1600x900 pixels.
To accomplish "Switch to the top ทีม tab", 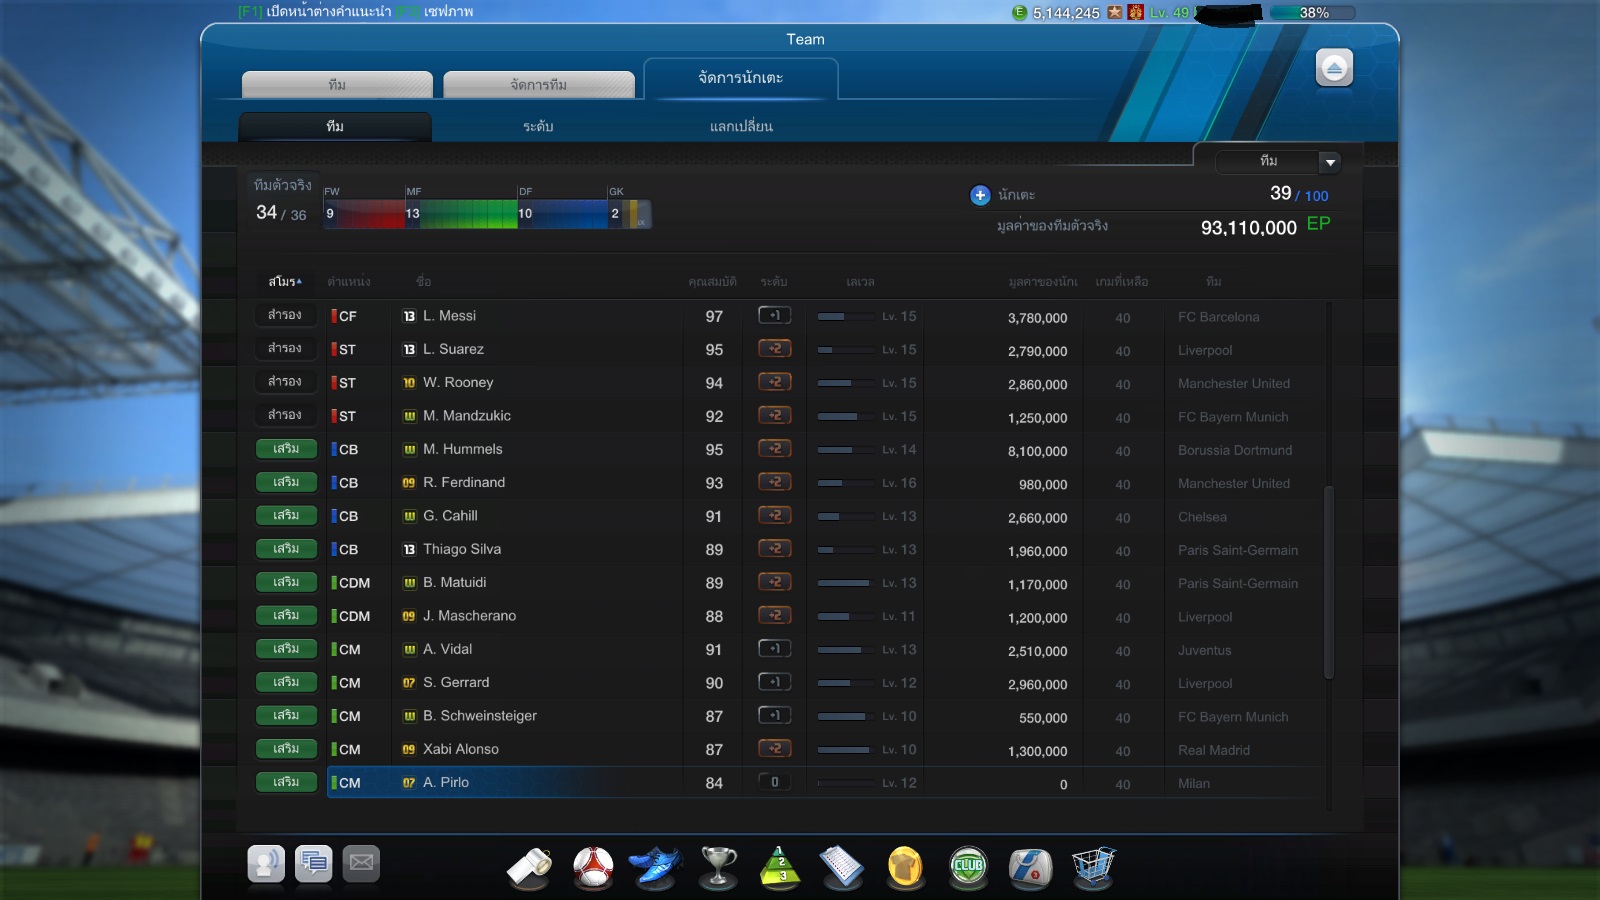I will (337, 85).
